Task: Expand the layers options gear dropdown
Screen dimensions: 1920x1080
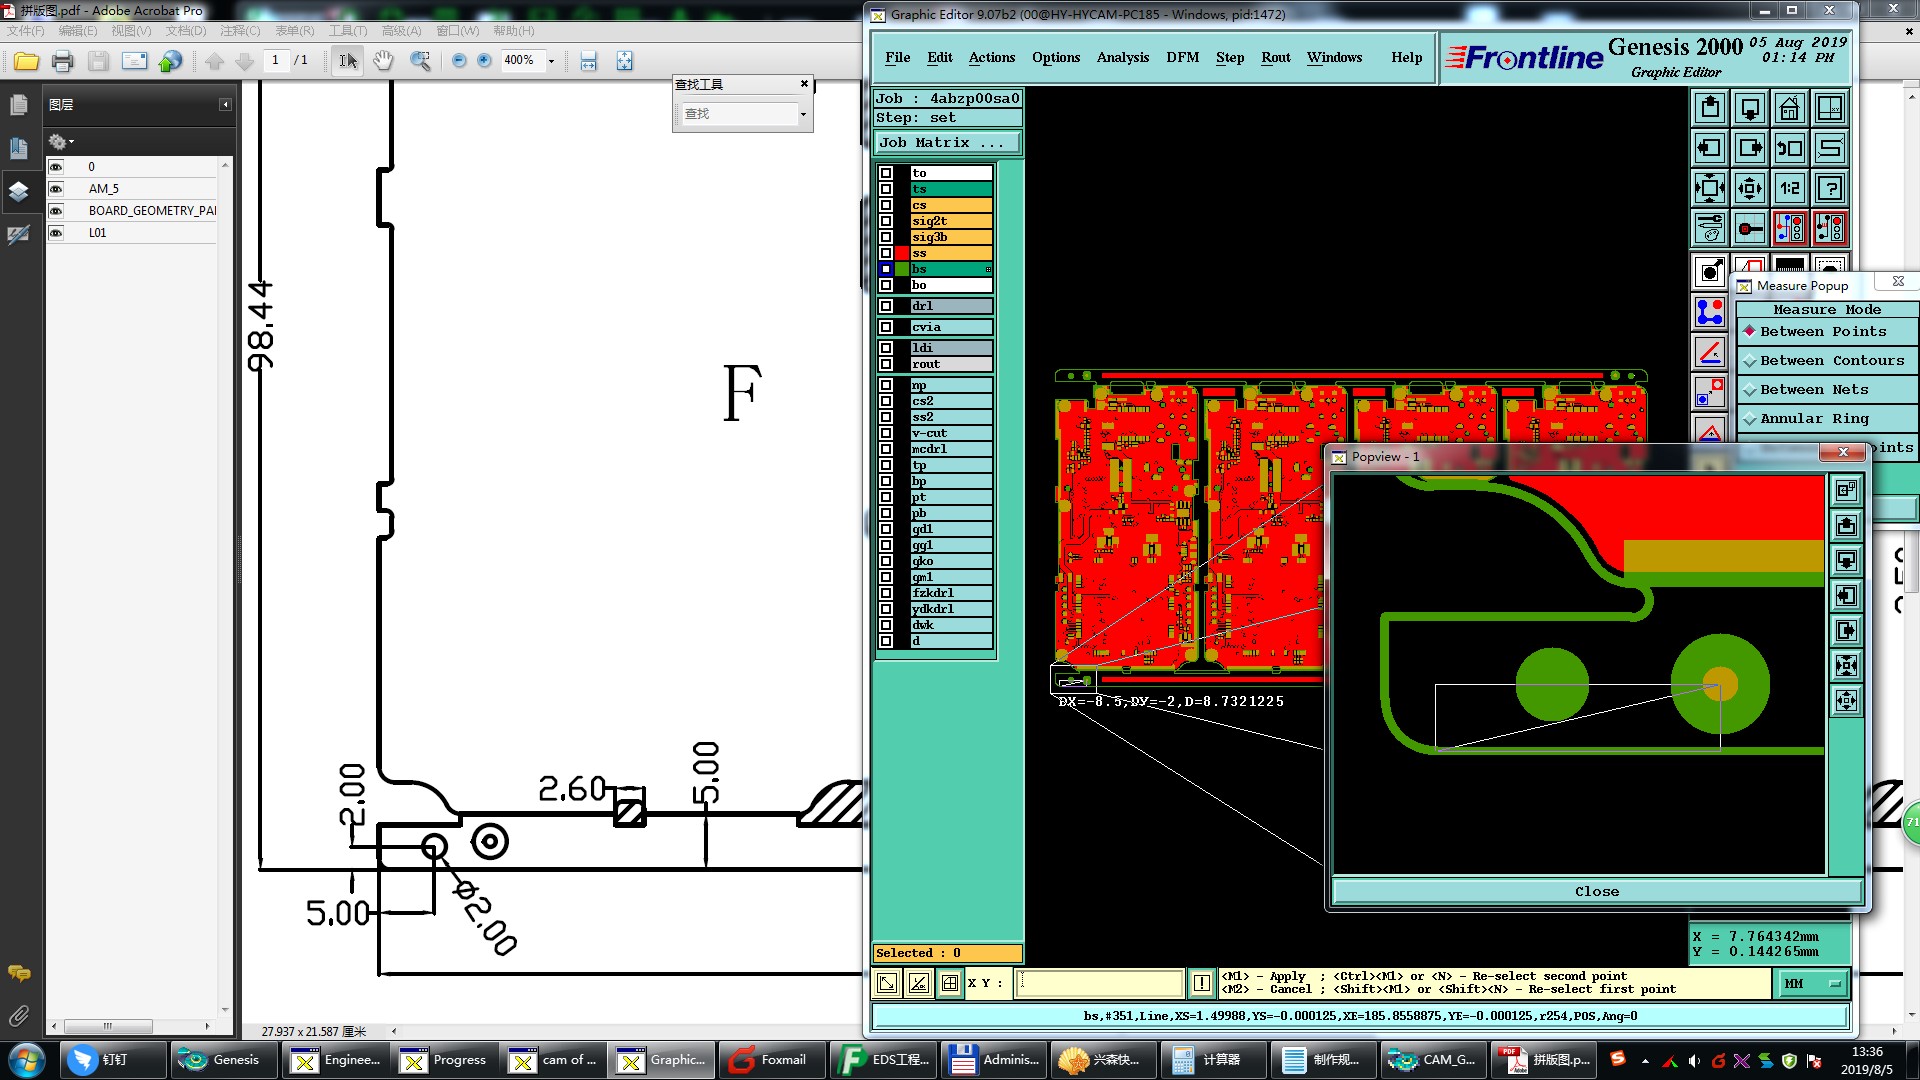Action: (61, 142)
